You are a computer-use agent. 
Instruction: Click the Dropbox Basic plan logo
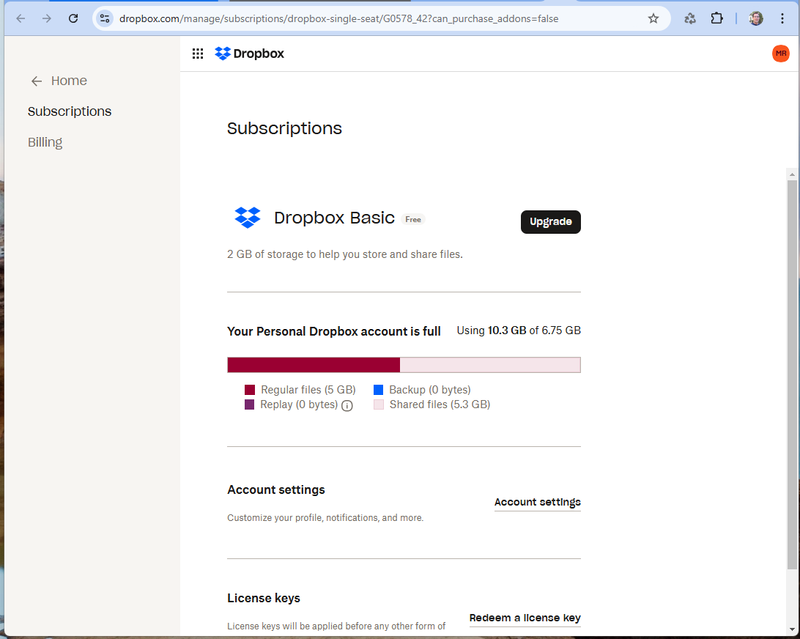(247, 218)
